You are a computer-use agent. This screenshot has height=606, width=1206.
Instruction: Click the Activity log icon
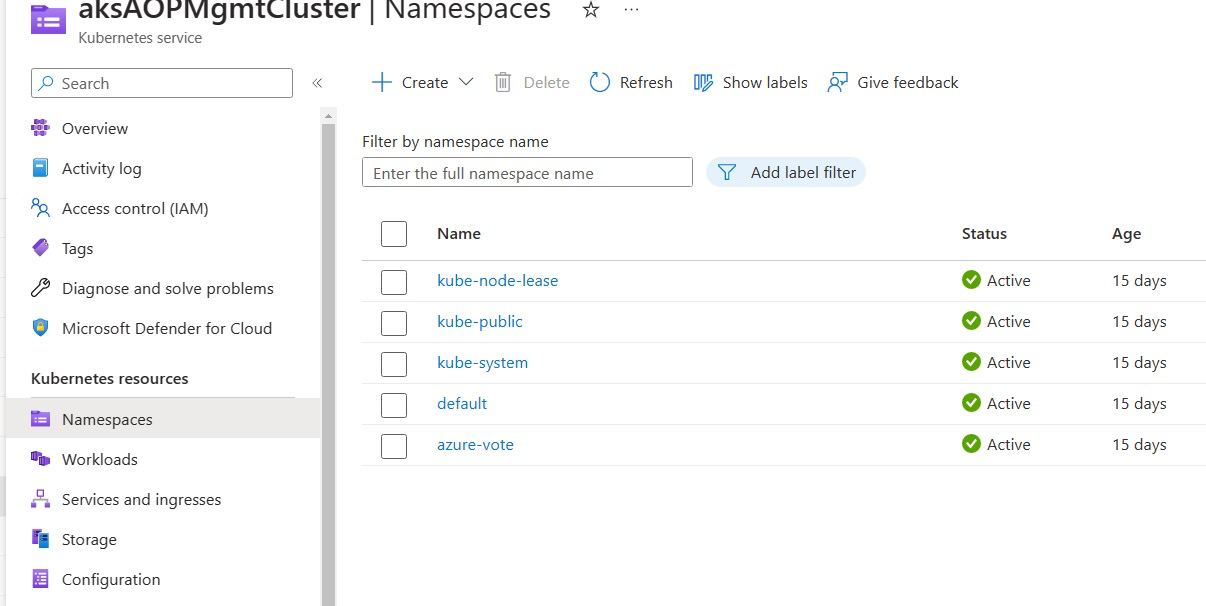coord(40,168)
